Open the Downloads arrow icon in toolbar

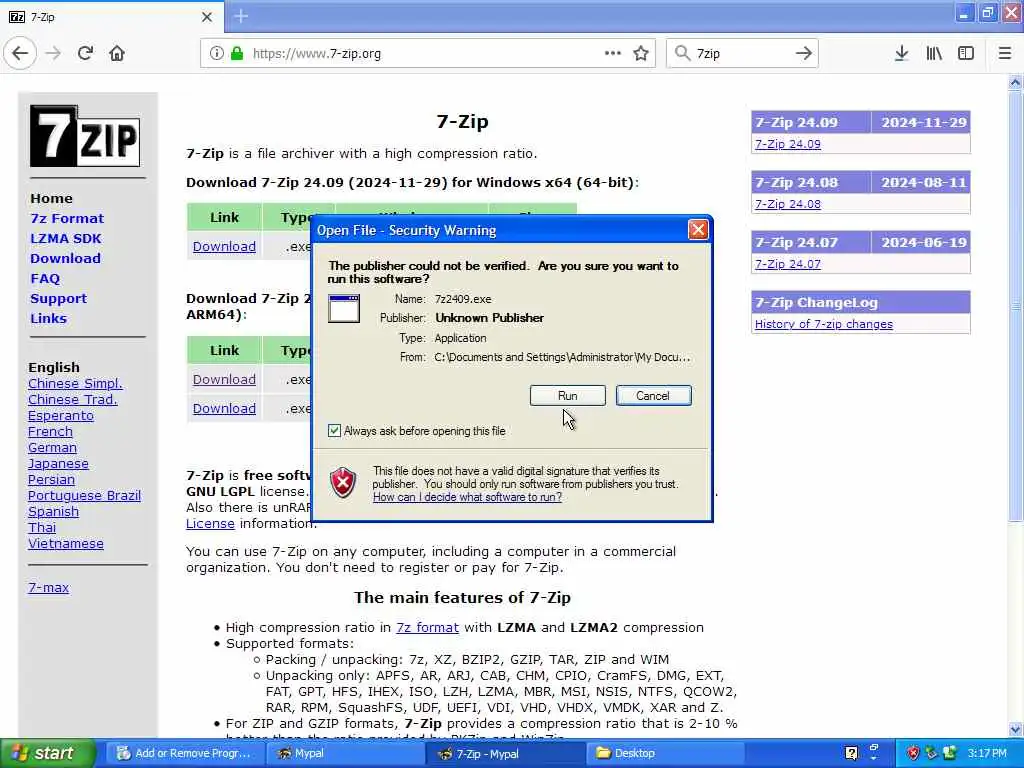pos(902,53)
